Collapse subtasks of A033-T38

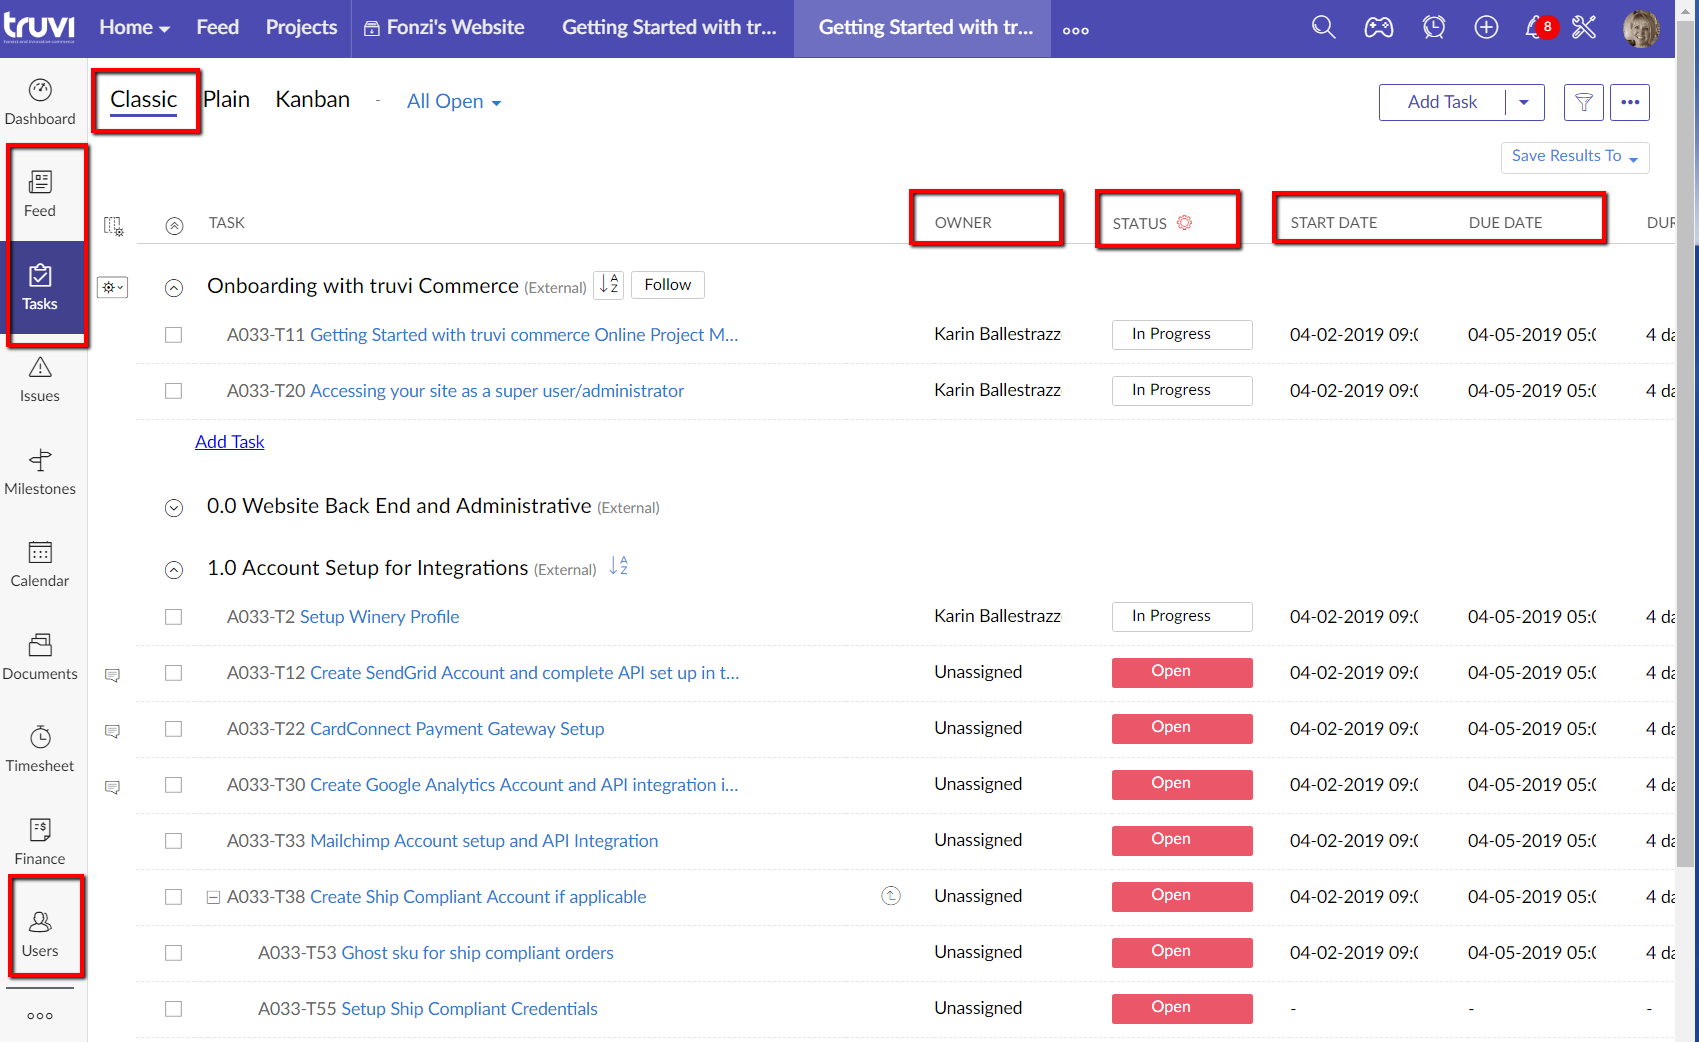[213, 898]
